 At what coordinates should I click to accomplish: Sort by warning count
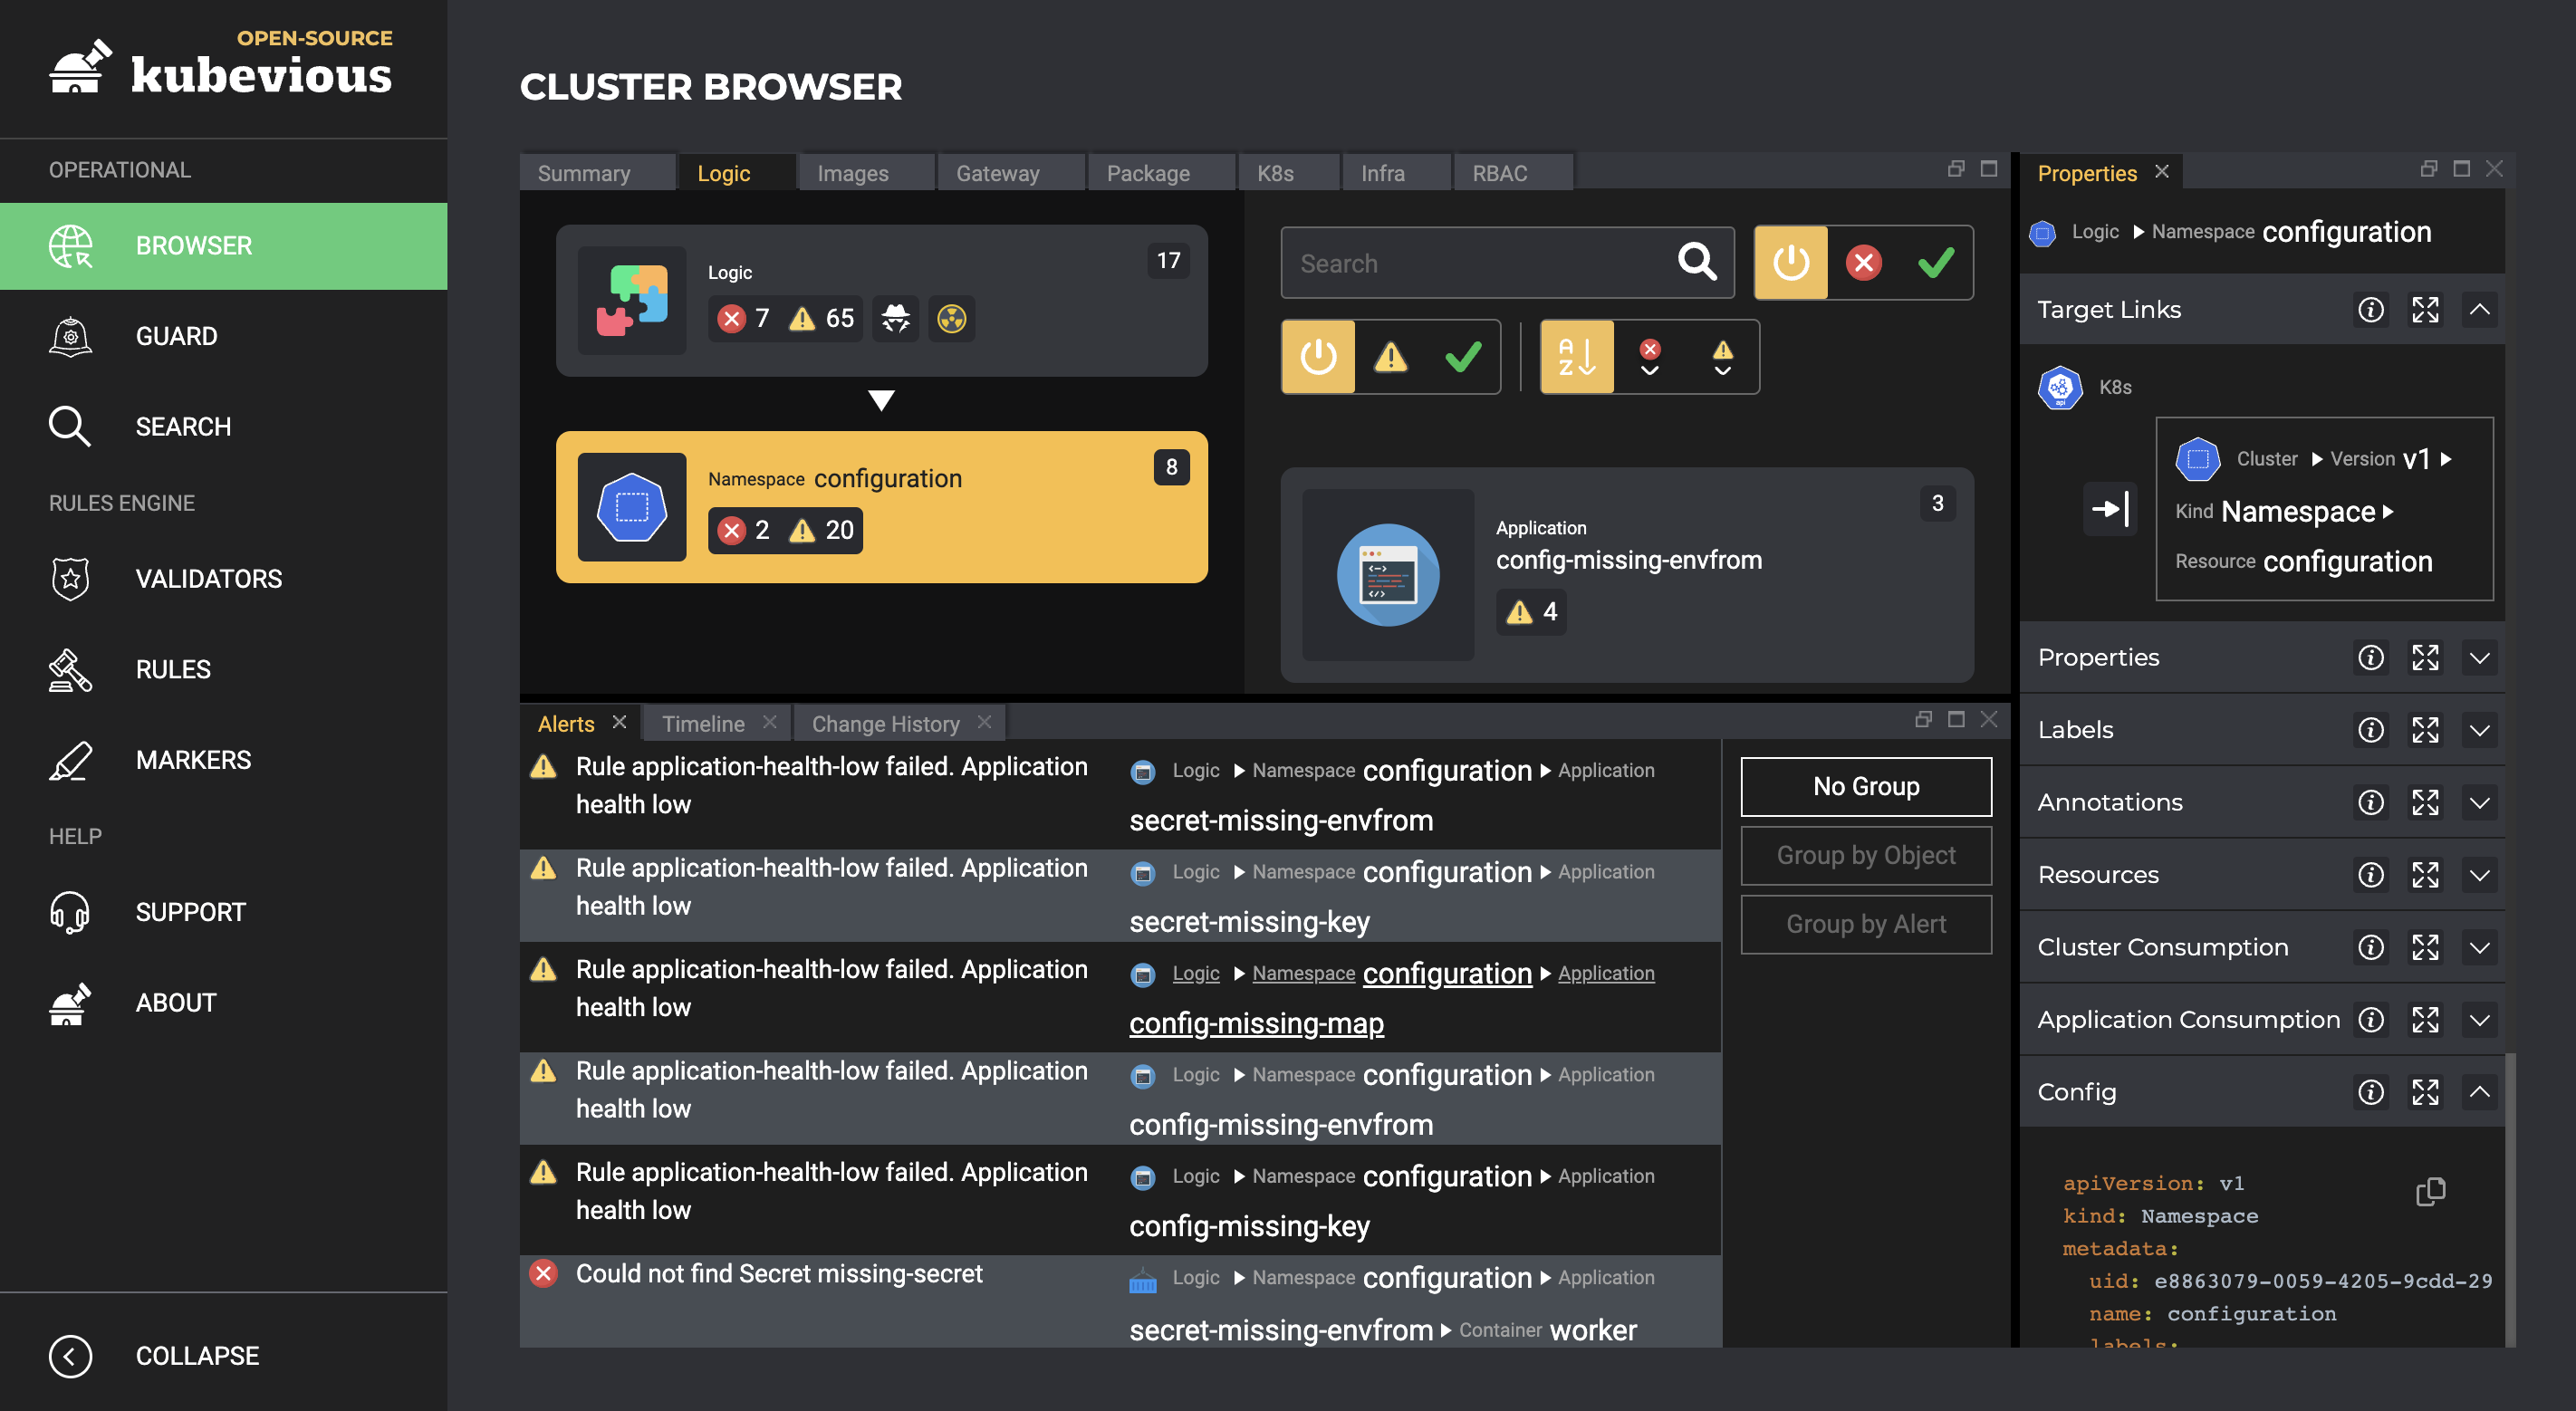[x=1723, y=357]
